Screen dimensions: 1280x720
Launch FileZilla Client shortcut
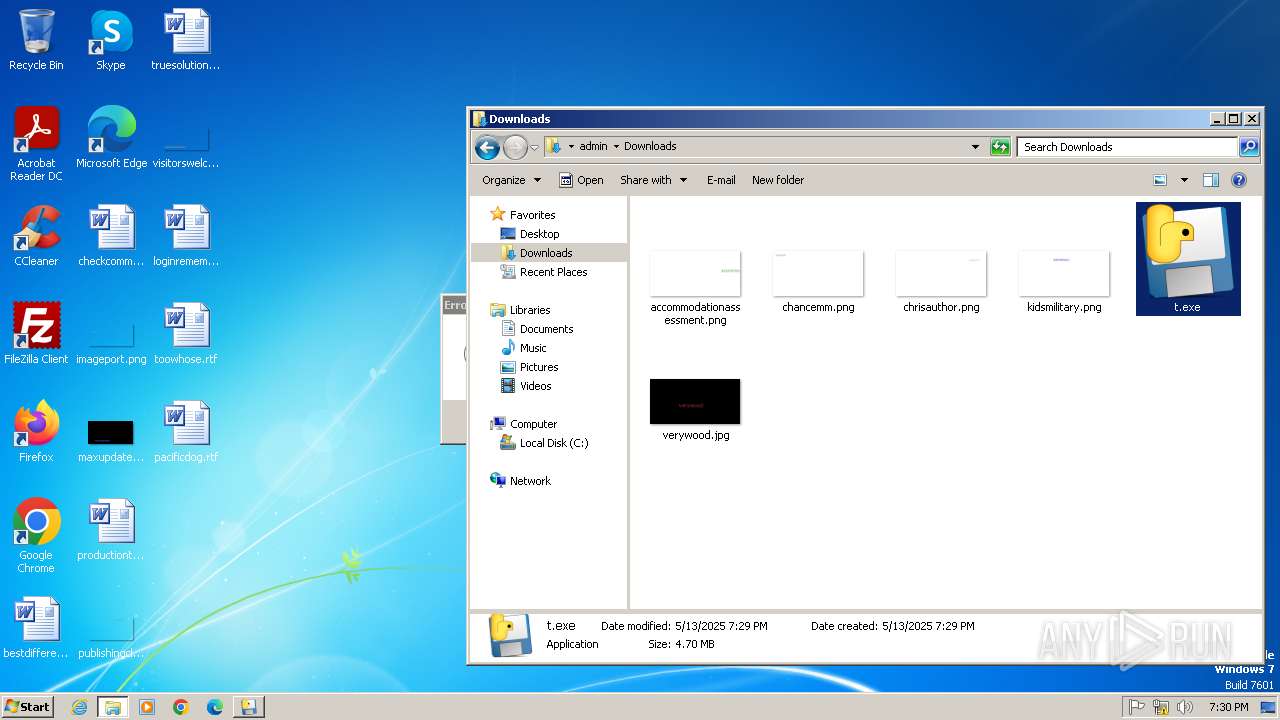coord(36,334)
